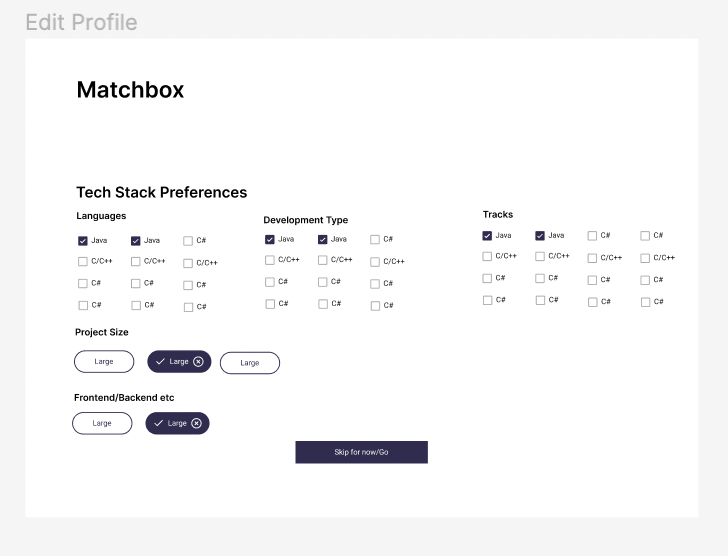
Task: Check the last C# box in Tracks' first row
Action: coord(645,236)
